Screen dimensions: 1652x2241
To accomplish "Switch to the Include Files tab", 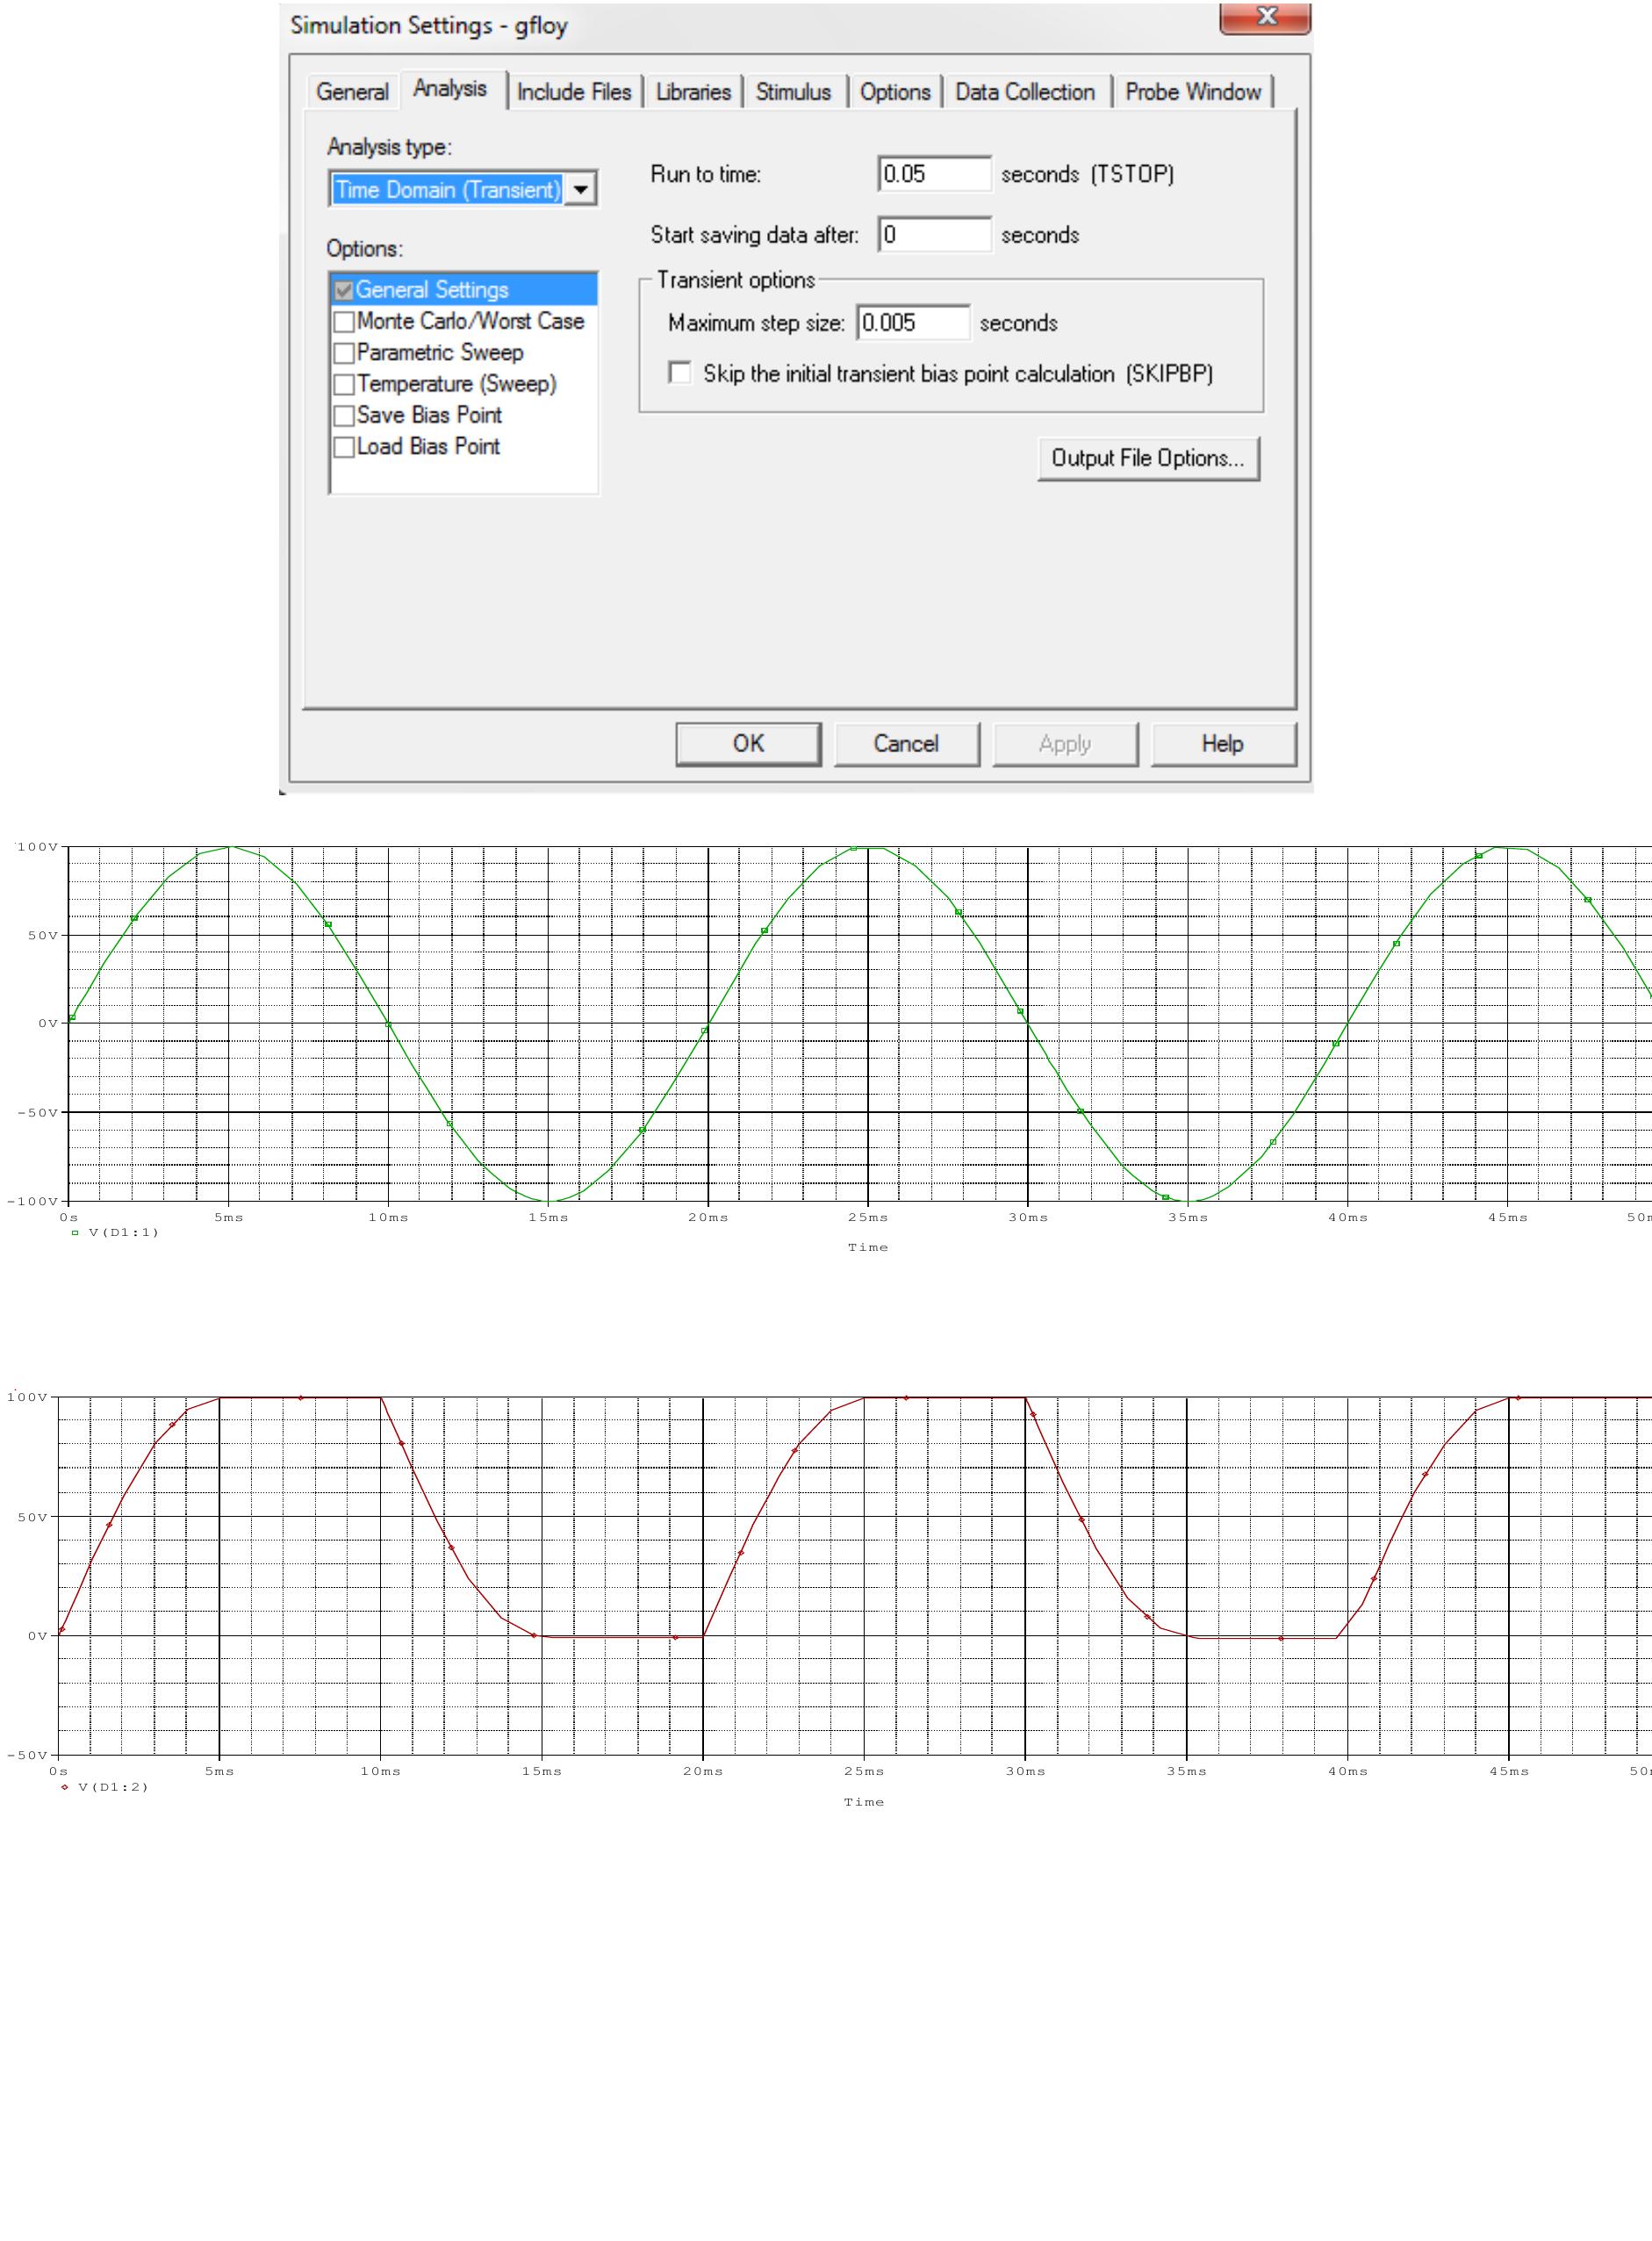I will [574, 92].
